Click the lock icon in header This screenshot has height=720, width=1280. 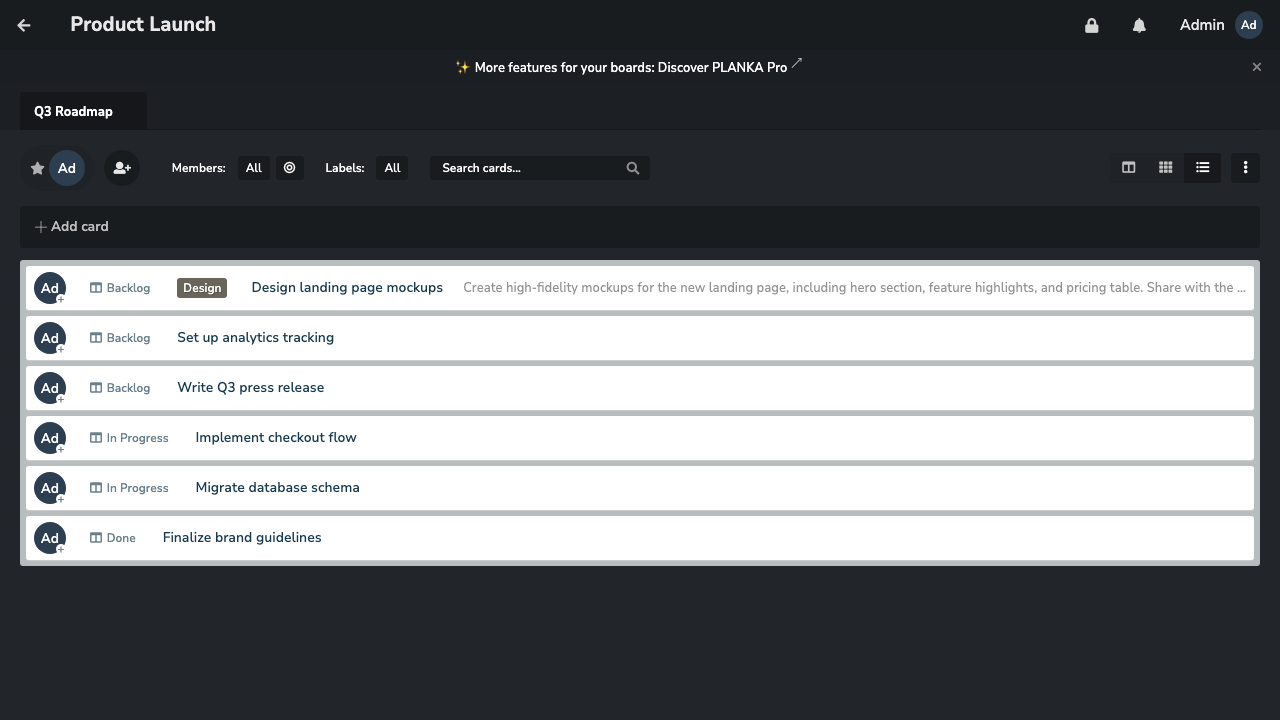point(1092,25)
